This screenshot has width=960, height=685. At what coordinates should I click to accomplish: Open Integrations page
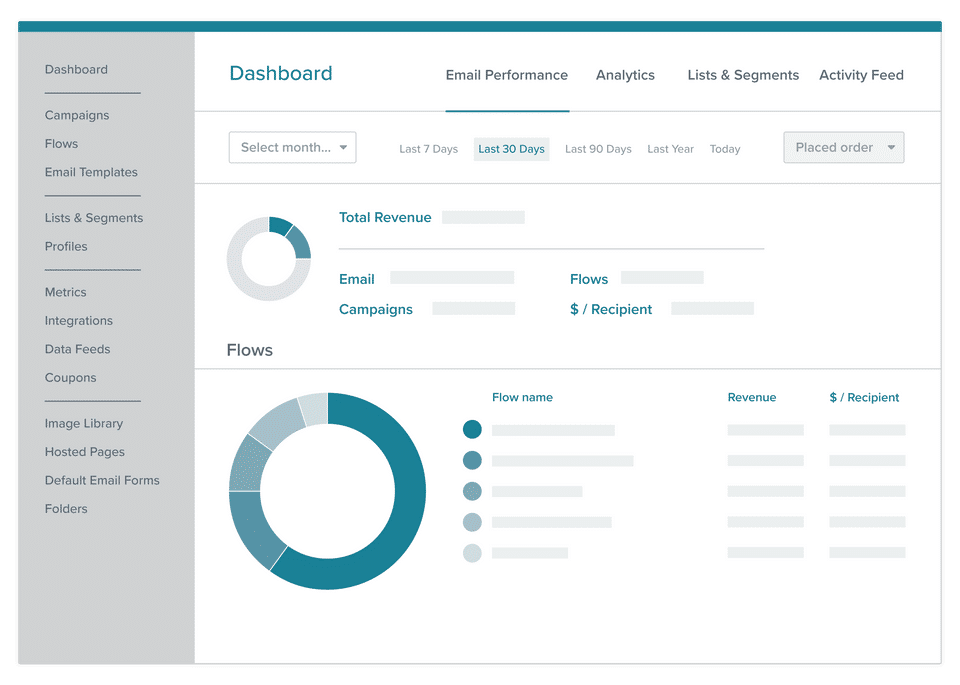(78, 321)
